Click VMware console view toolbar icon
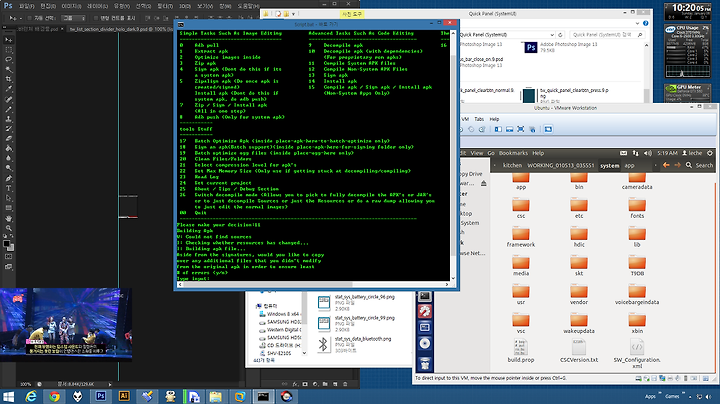This screenshot has width=720, height=404. pyautogui.click(x=548, y=129)
